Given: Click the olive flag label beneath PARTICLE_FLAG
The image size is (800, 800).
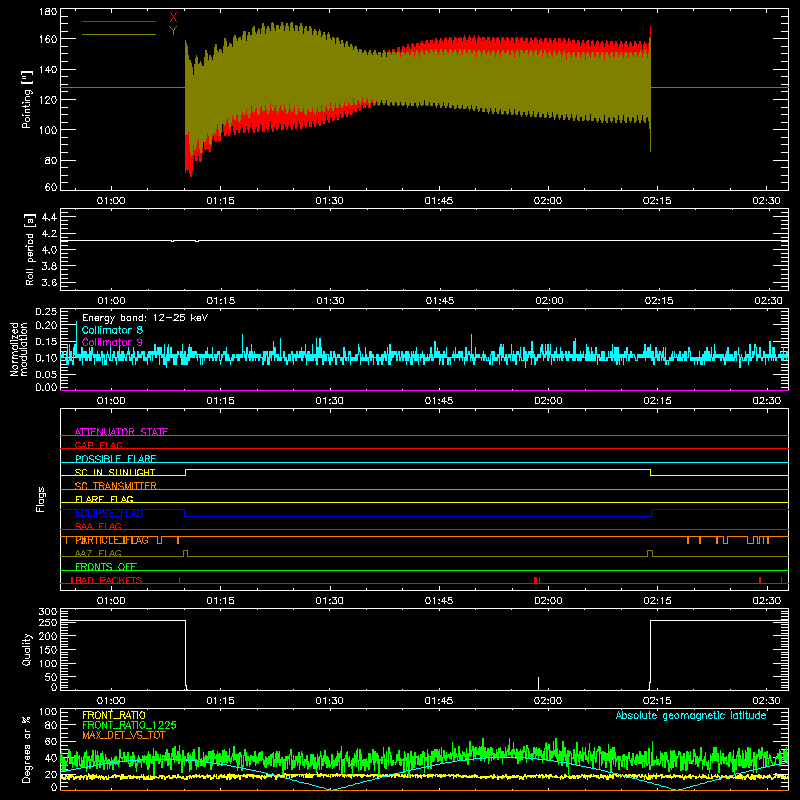Looking at the screenshot, I should click(x=98, y=553).
